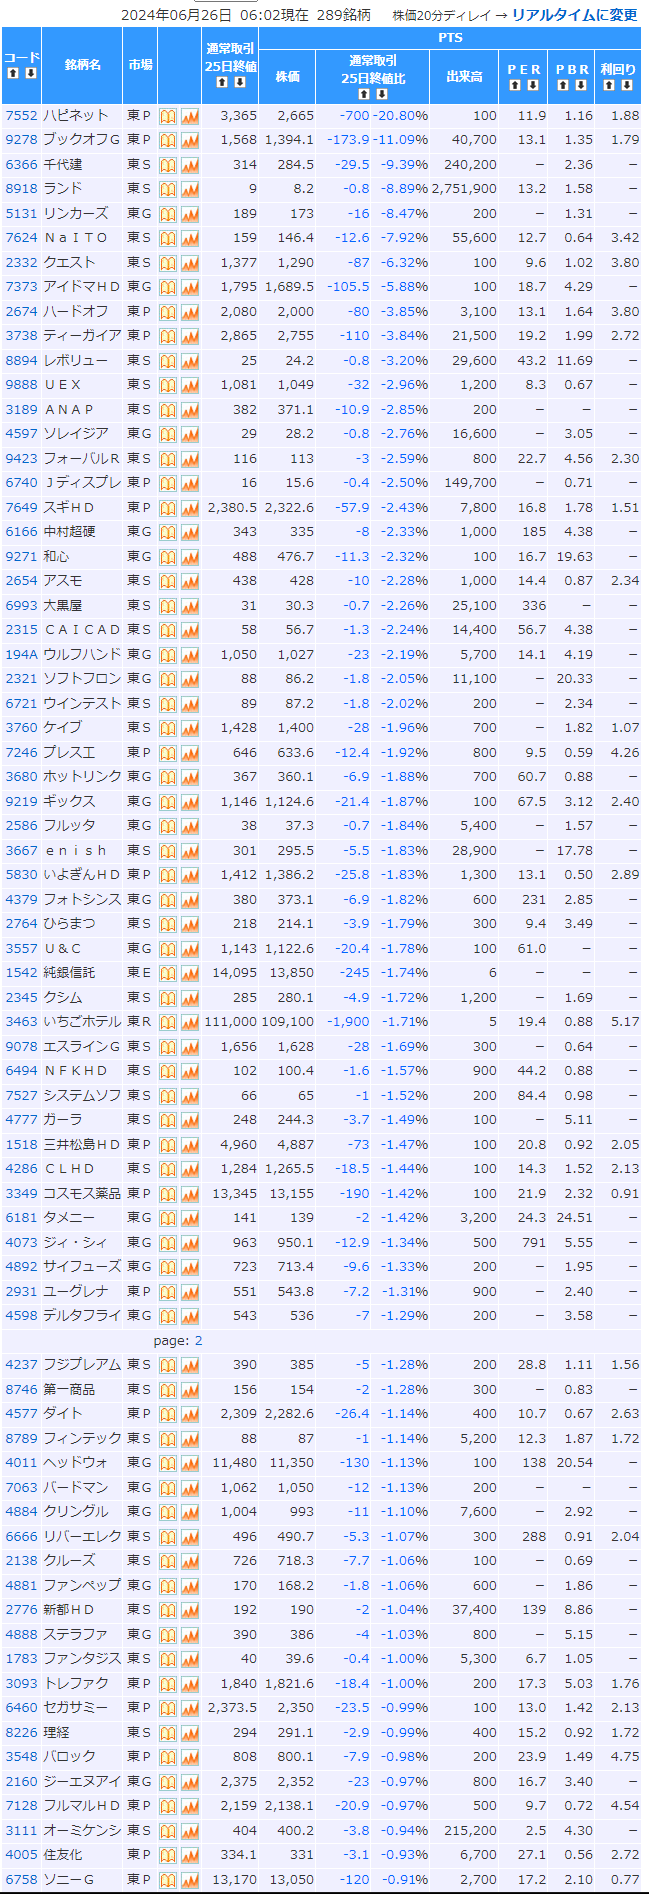Screen dimensions: 649x1894
Task: Open chart icon for ランド row
Action: point(190,190)
